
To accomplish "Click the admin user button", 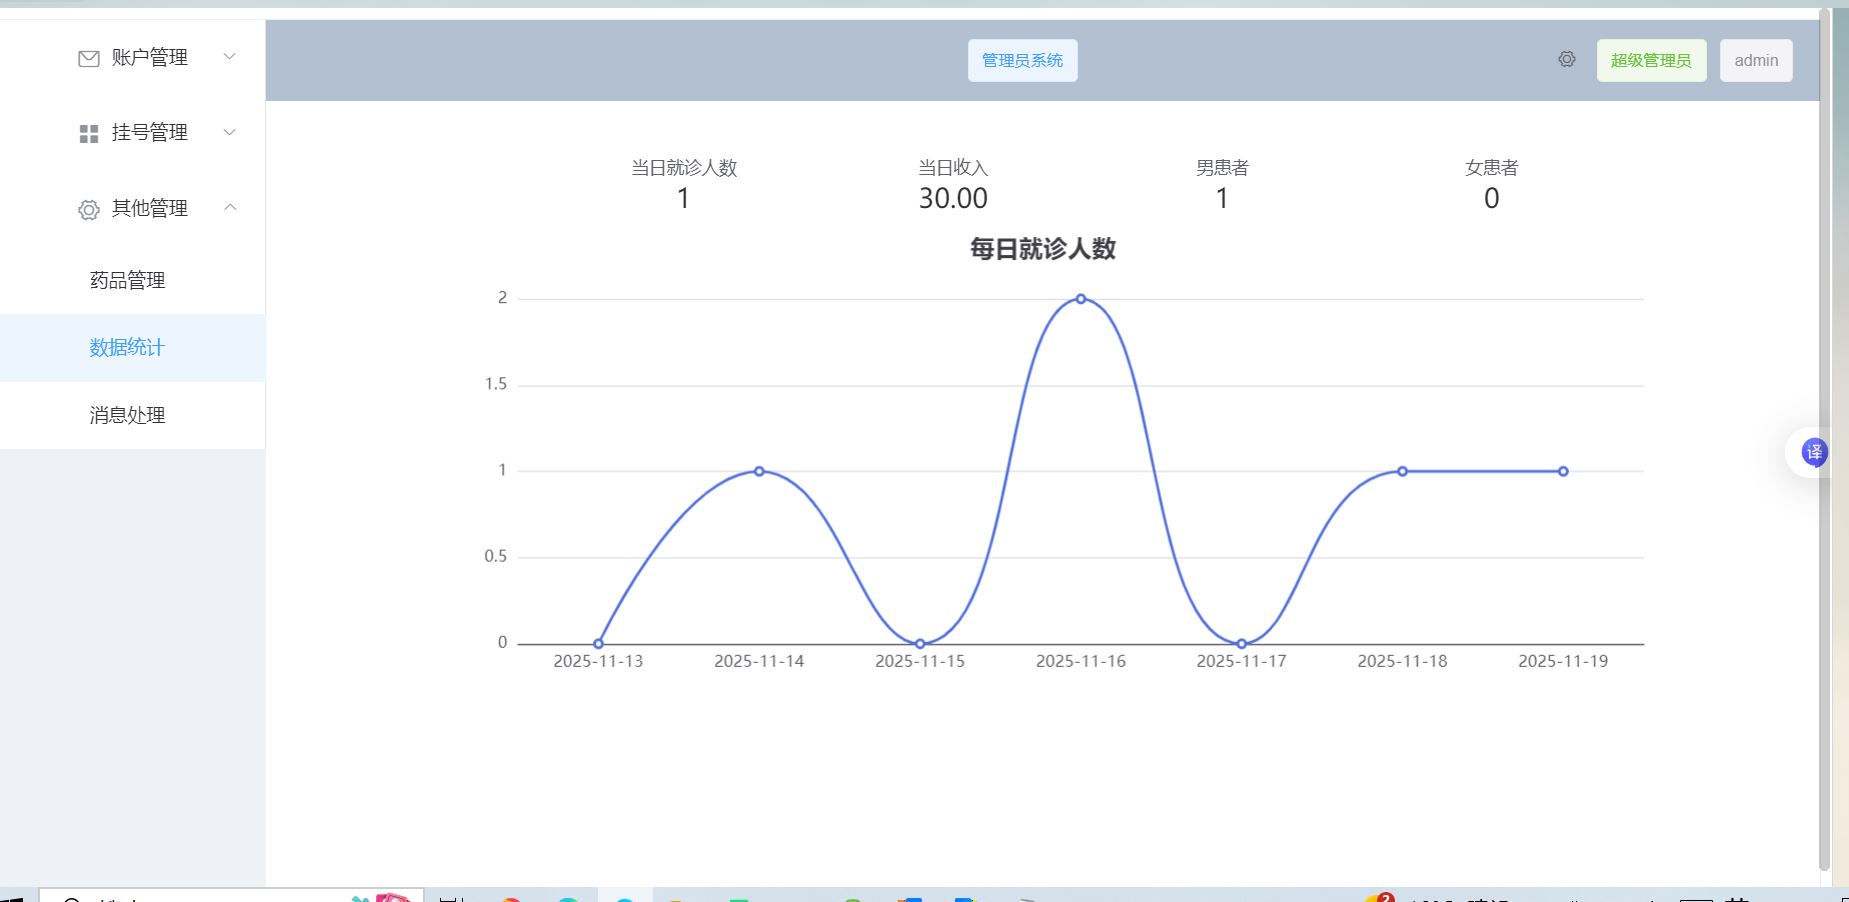I will pos(1755,61).
